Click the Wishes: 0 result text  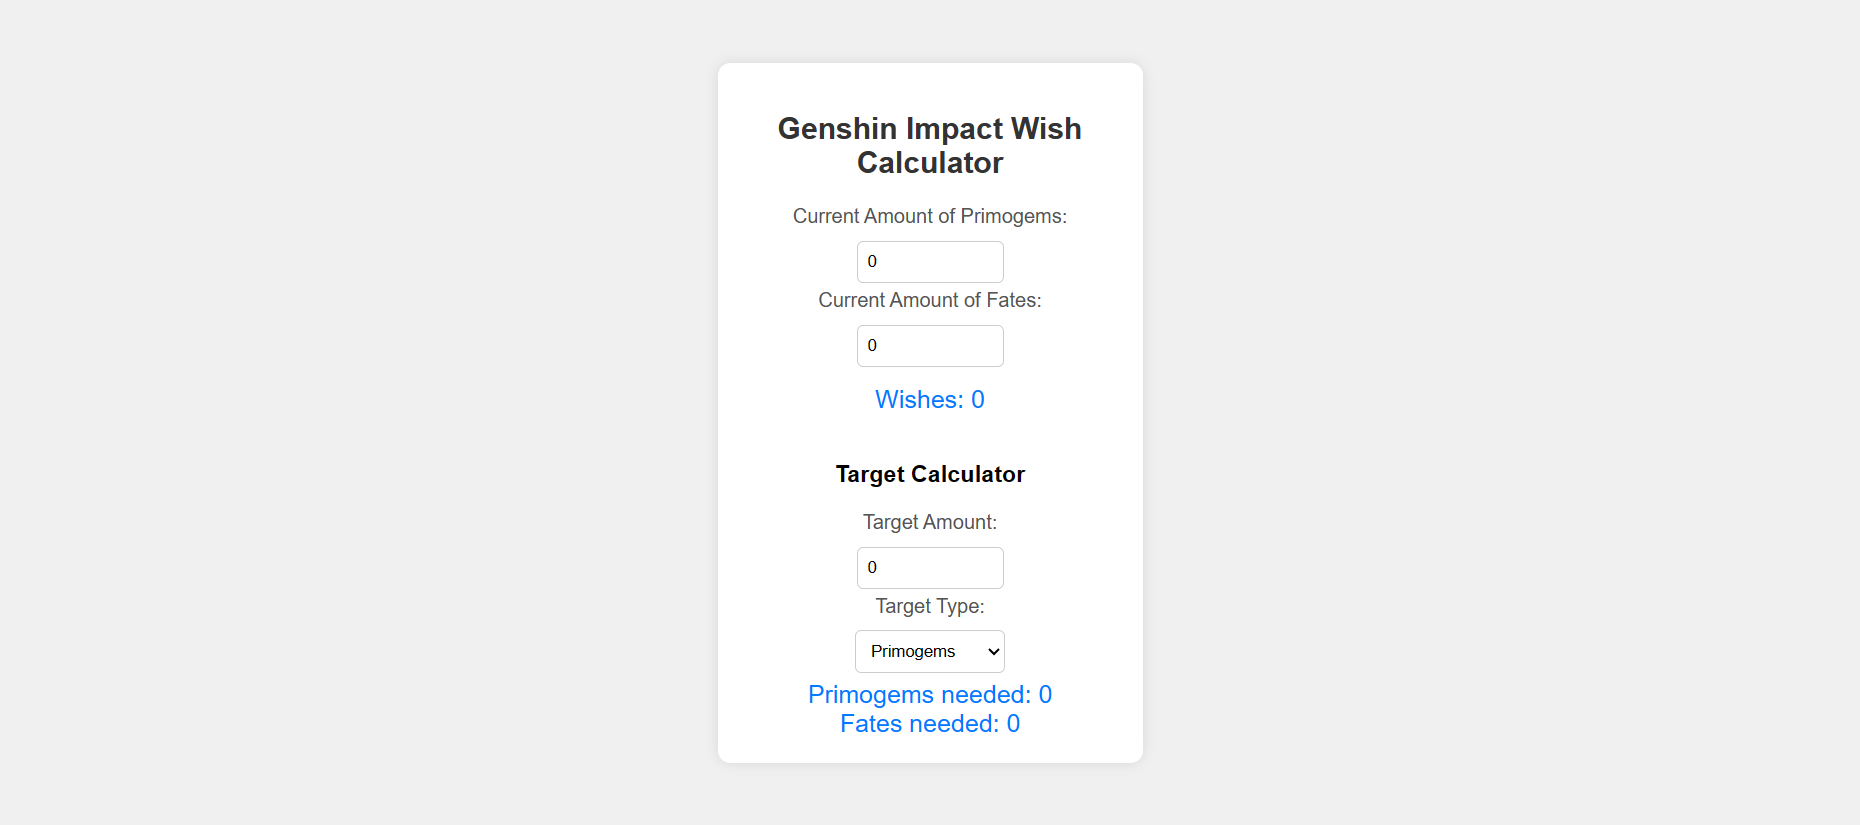[x=929, y=399]
